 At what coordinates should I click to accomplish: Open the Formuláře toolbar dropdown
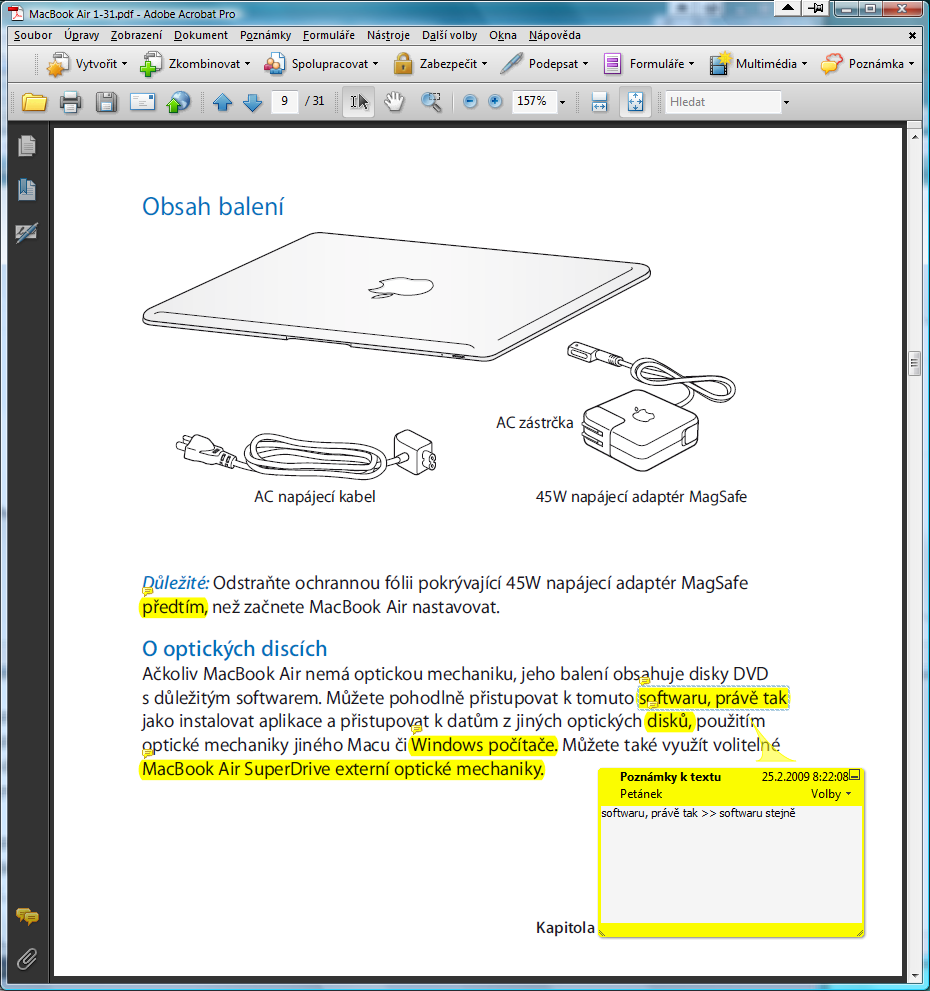(649, 64)
